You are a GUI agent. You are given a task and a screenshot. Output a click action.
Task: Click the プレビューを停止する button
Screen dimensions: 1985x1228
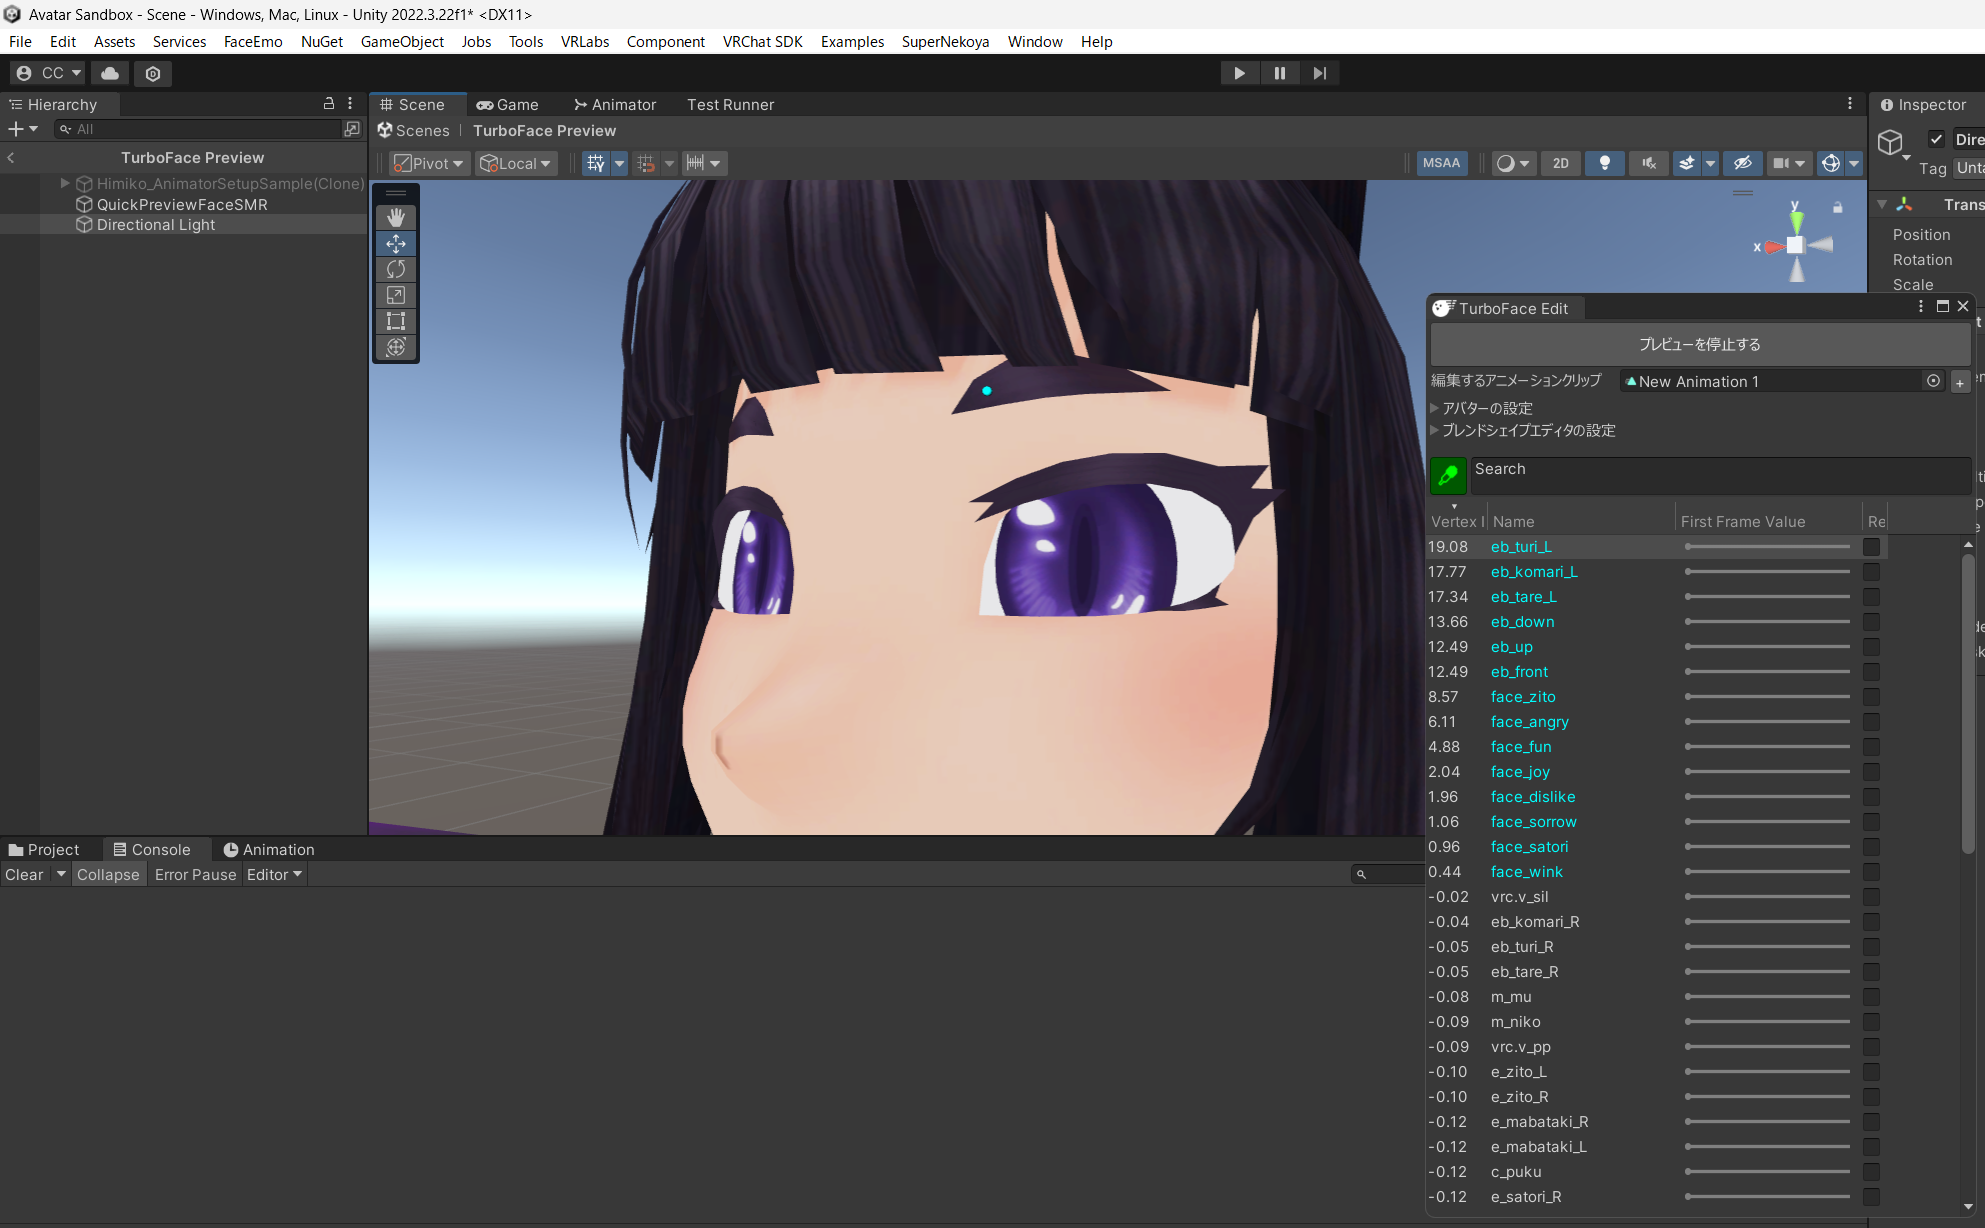pos(1700,344)
